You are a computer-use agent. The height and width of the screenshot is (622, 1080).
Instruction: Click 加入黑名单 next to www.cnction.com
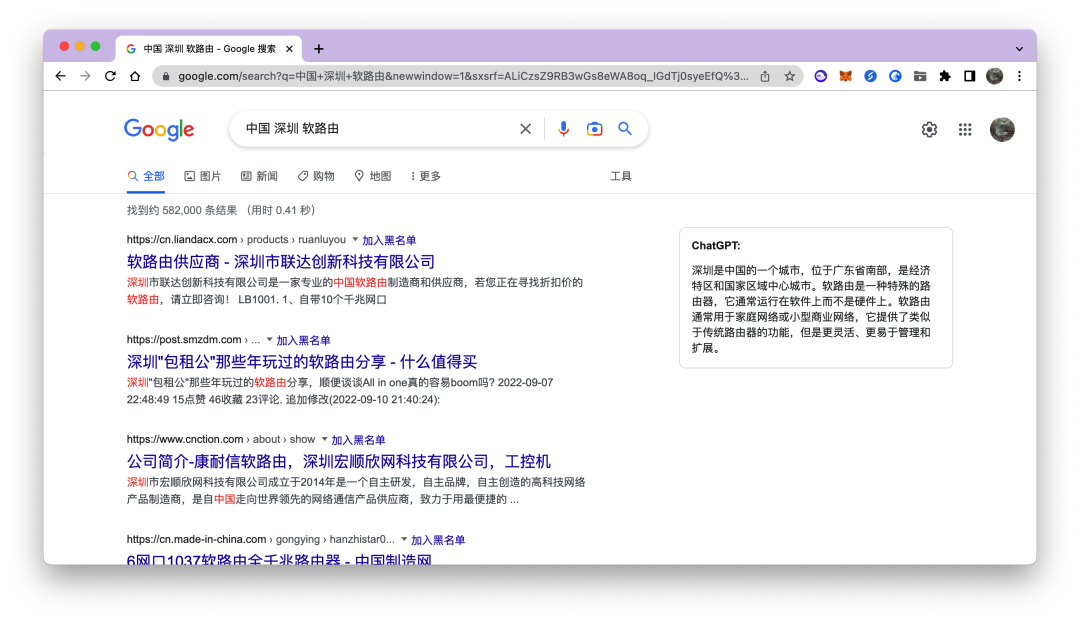[x=358, y=440]
